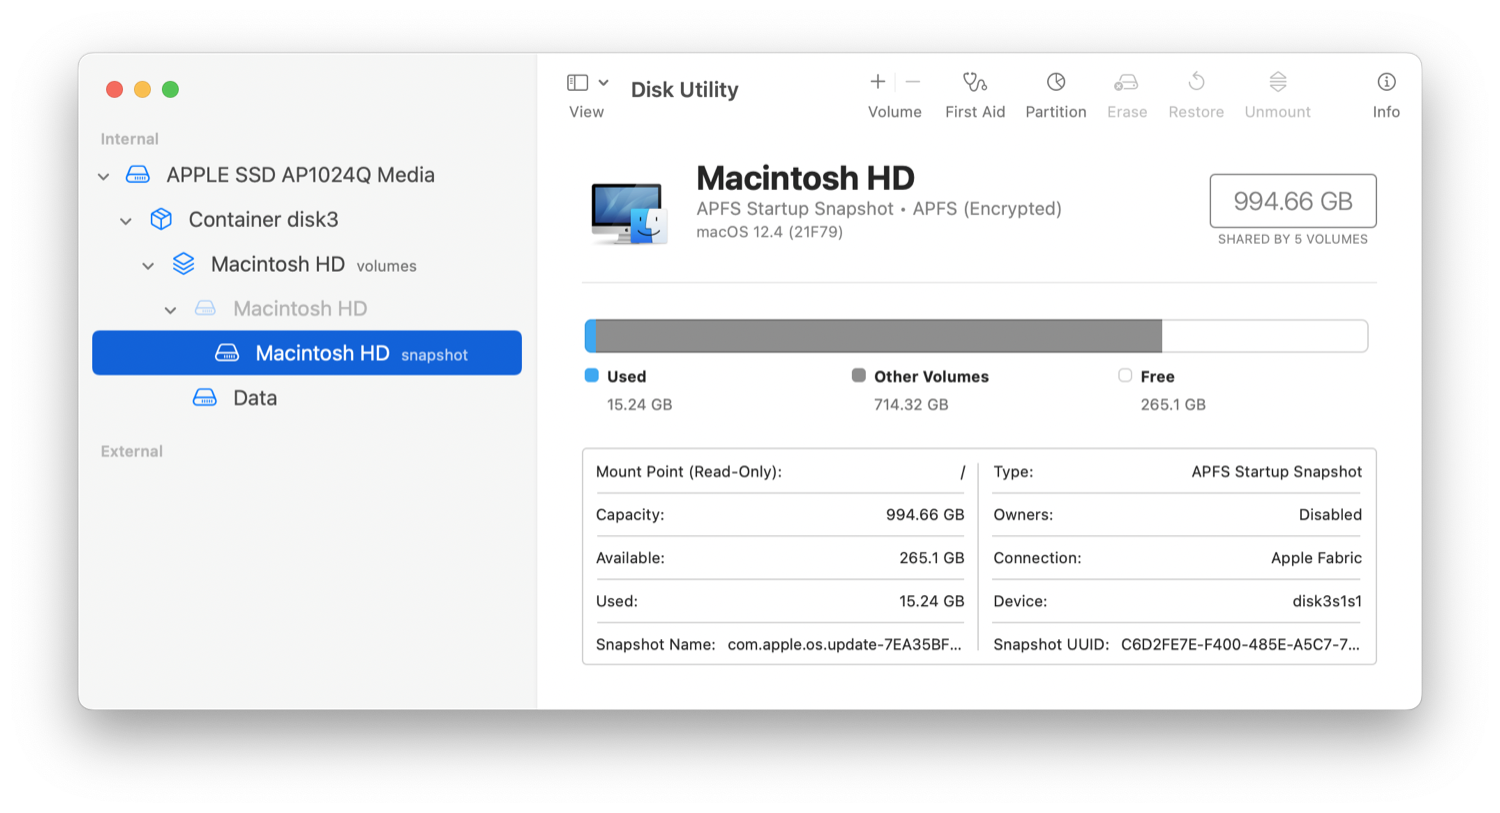Image resolution: width=1500 pixels, height=813 pixels.
Task: Collapse the greyed Macintosh HD volume
Action: pos(170,310)
